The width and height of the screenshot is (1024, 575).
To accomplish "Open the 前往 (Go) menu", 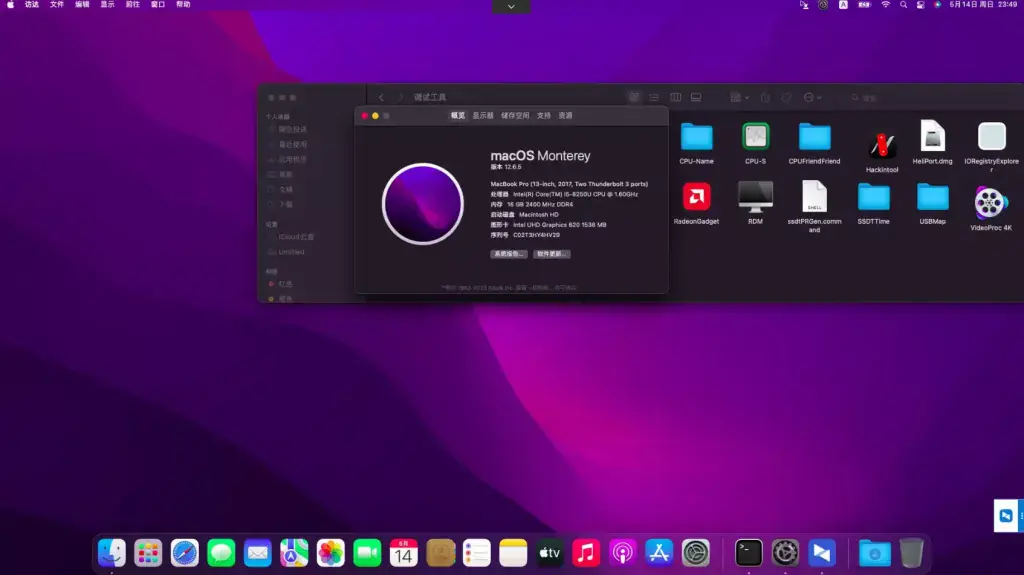I will pos(133,5).
